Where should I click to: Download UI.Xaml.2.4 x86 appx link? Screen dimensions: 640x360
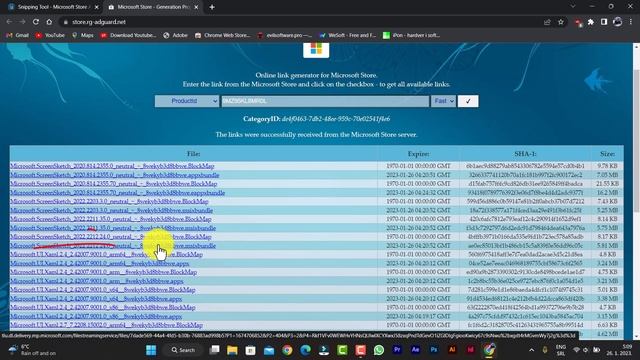coord(96,316)
